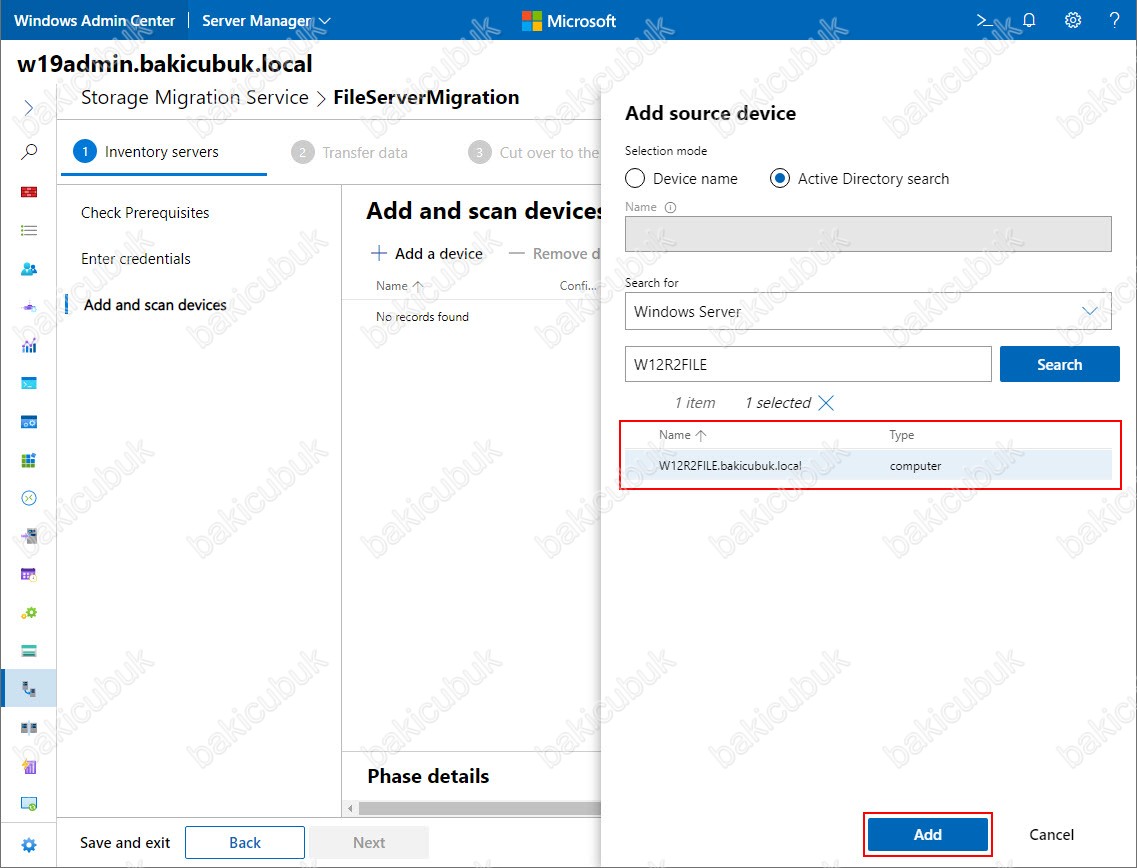1137x868 pixels.
Task: Open the Updates monitor icon
Action: pyautogui.click(x=29, y=803)
